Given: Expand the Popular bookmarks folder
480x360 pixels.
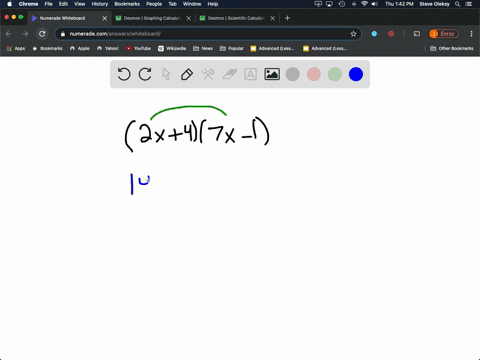Looking at the screenshot, I should pyautogui.click(x=232, y=48).
